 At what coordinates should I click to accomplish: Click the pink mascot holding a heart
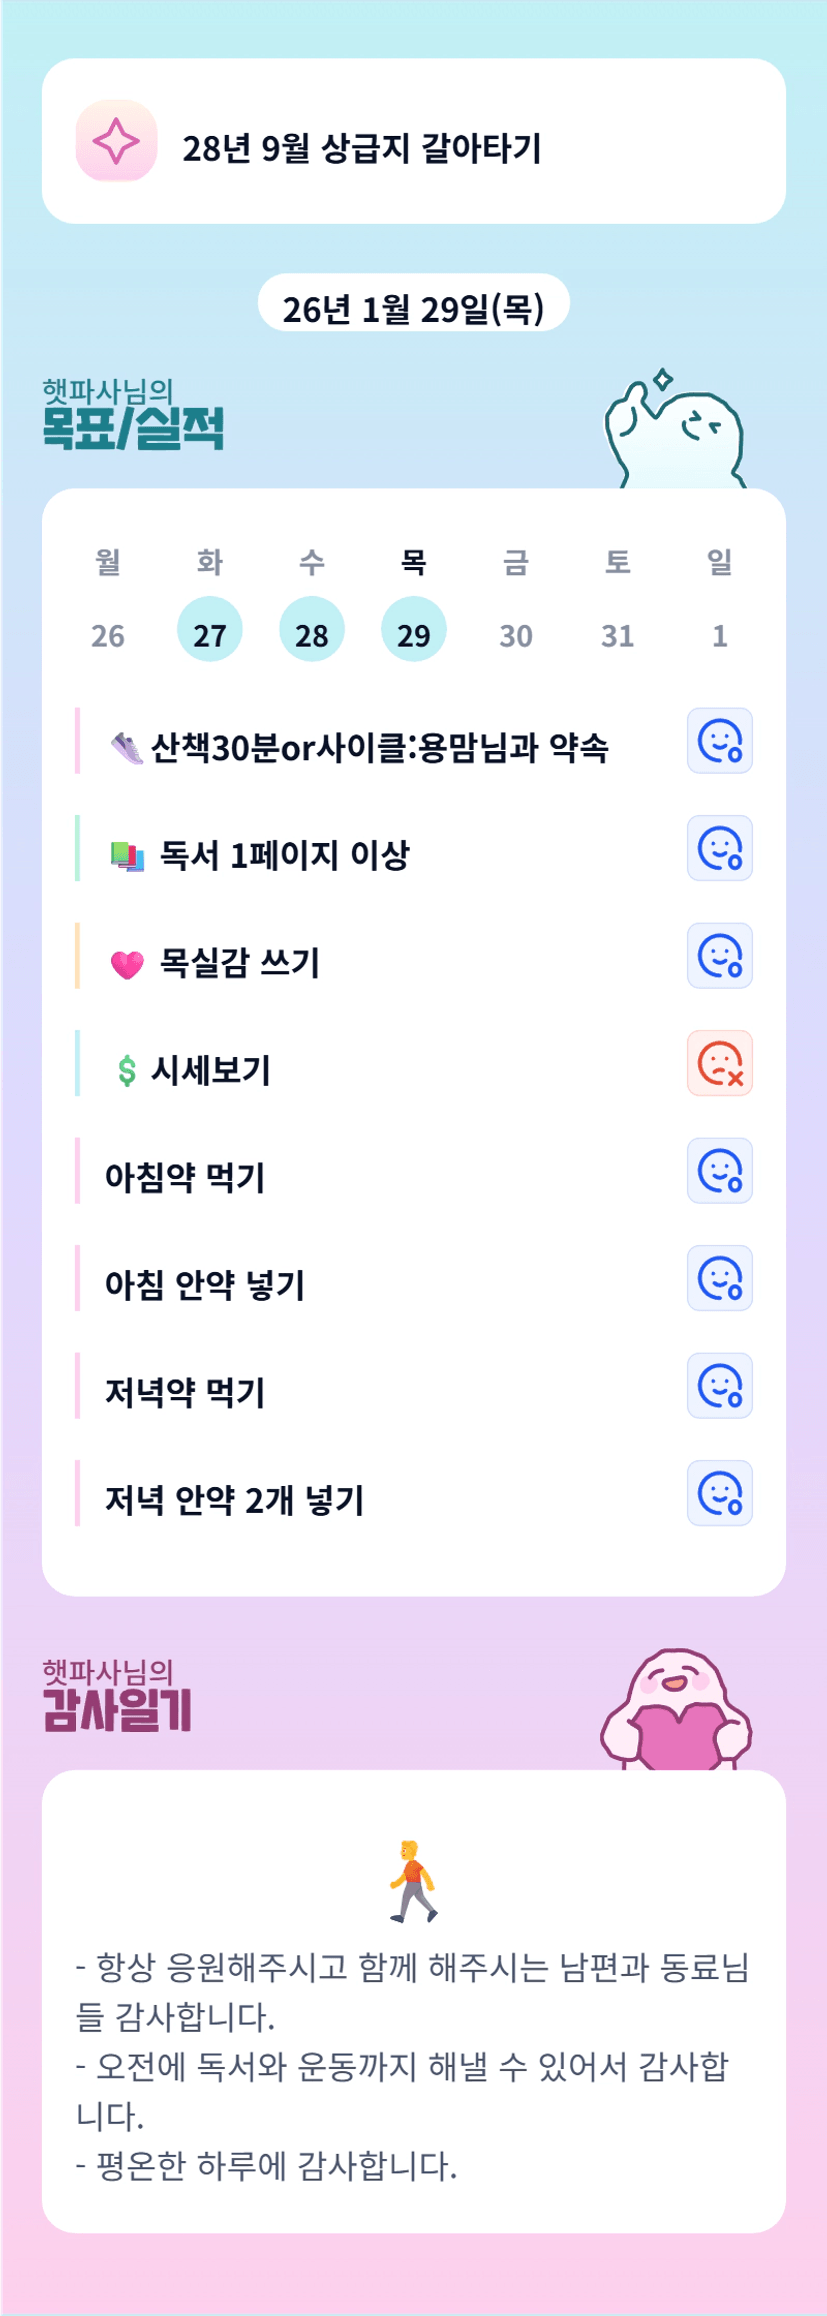[676, 1710]
